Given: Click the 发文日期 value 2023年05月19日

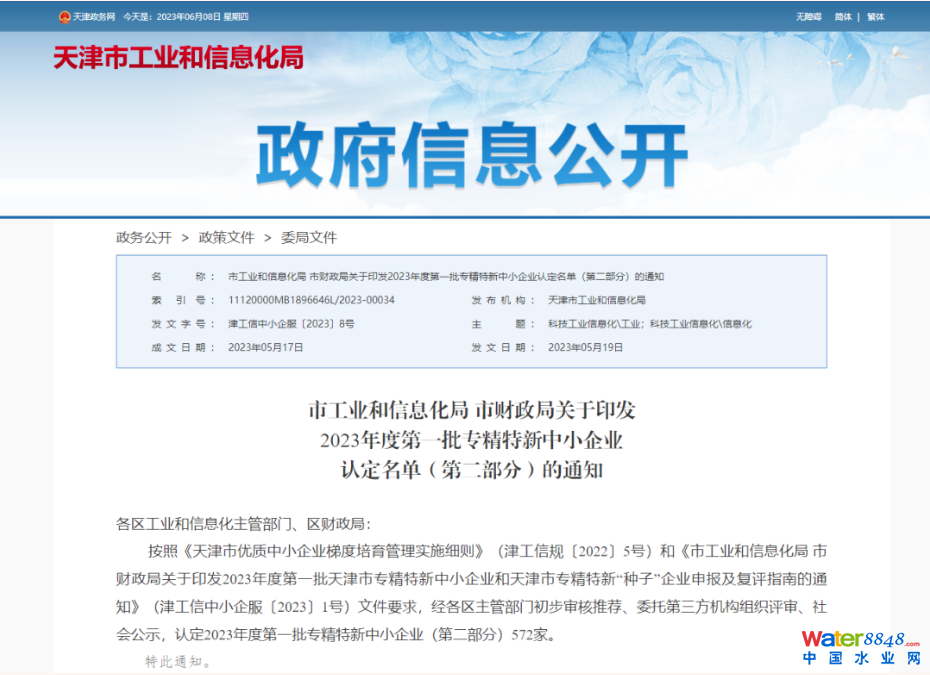Looking at the screenshot, I should (x=585, y=347).
